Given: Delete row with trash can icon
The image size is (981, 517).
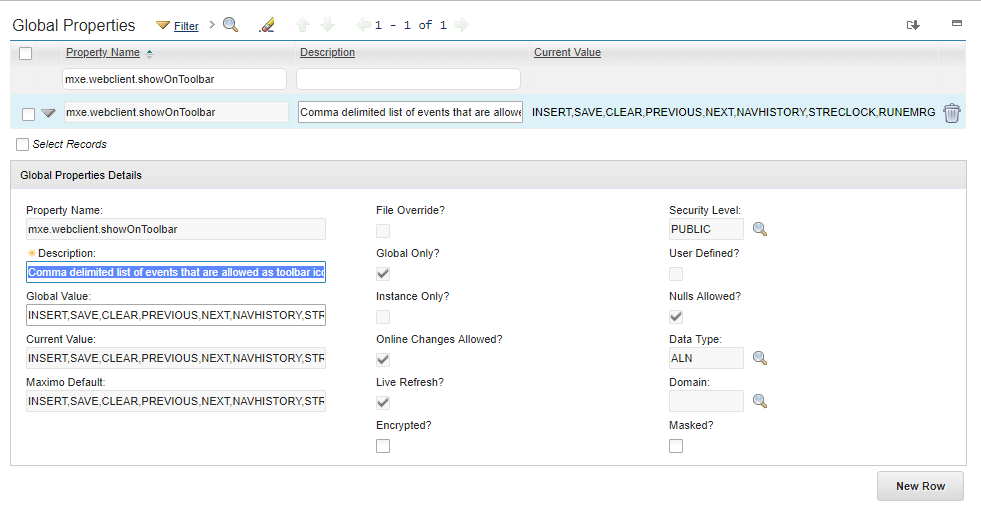Looking at the screenshot, I should 952,113.
